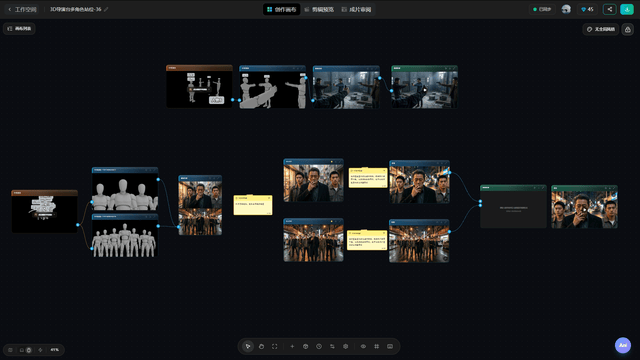
Task: Click input port of the stacked two-image node
Action: pos(178,227)
